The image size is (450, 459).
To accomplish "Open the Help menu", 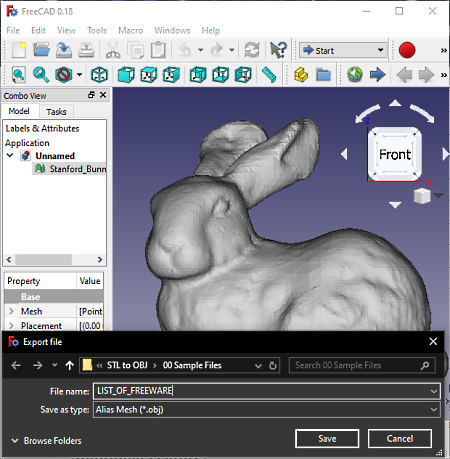I will [211, 30].
